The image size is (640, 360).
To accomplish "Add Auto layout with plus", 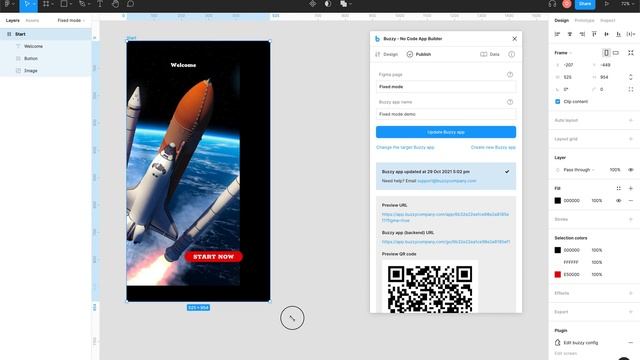I will click(x=631, y=120).
